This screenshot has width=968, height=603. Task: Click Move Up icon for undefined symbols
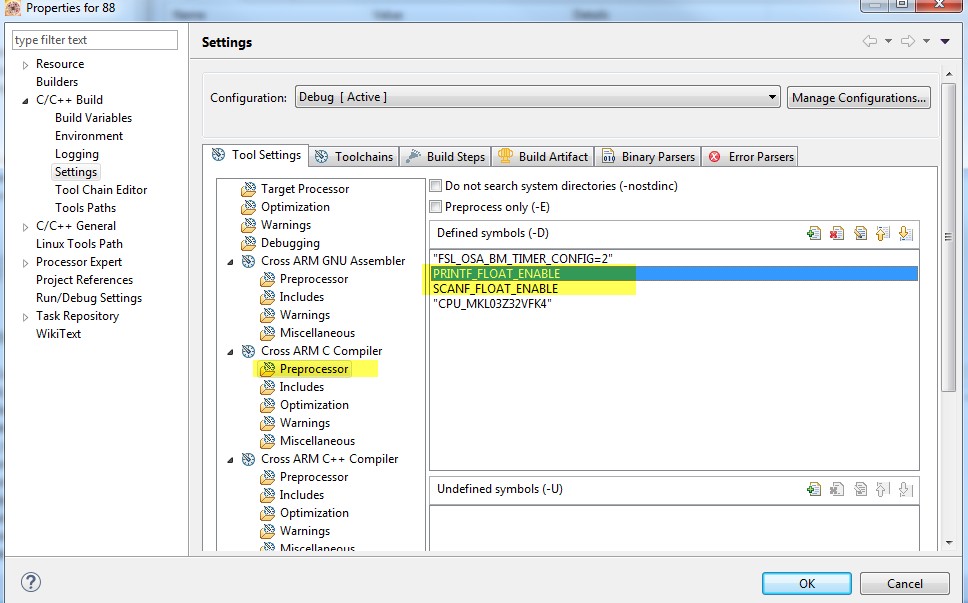(883, 489)
